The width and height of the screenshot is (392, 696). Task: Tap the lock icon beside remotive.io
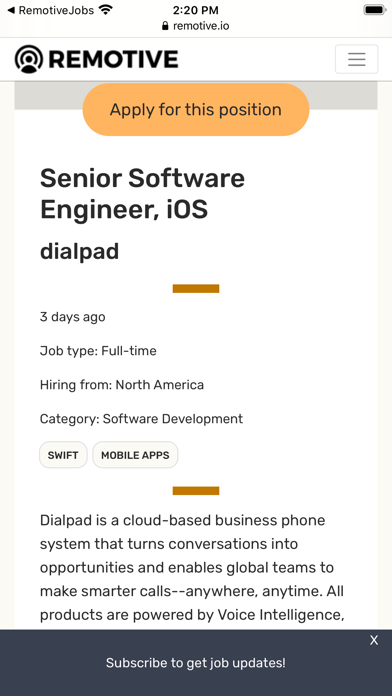pos(166,26)
